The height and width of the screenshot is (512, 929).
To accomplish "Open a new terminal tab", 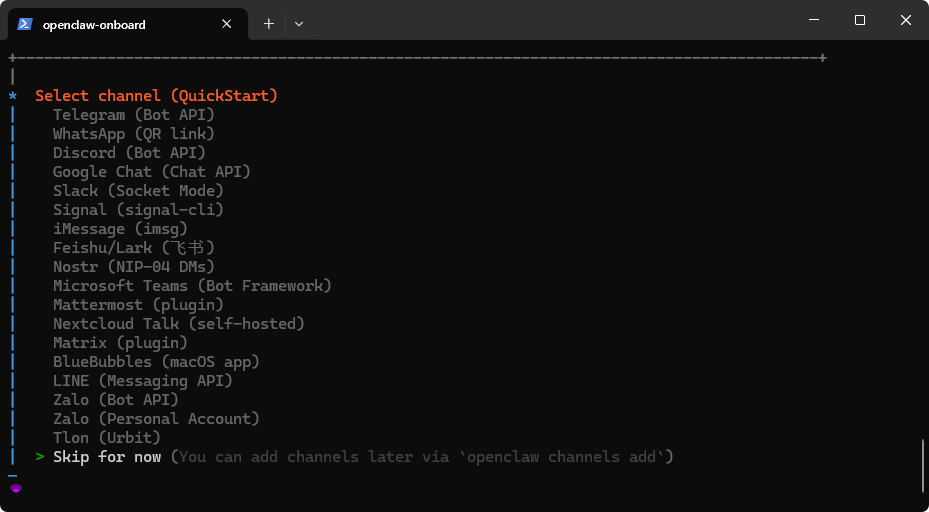I will pos(268,24).
